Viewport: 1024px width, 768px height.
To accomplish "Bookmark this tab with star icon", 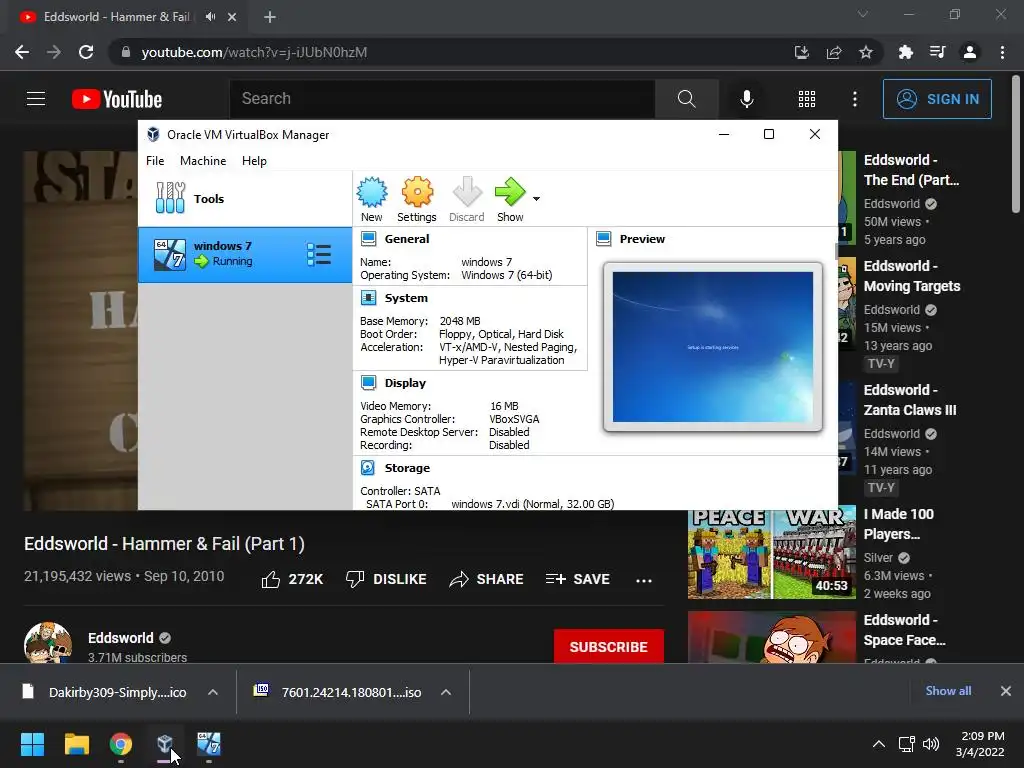I will tap(866, 52).
